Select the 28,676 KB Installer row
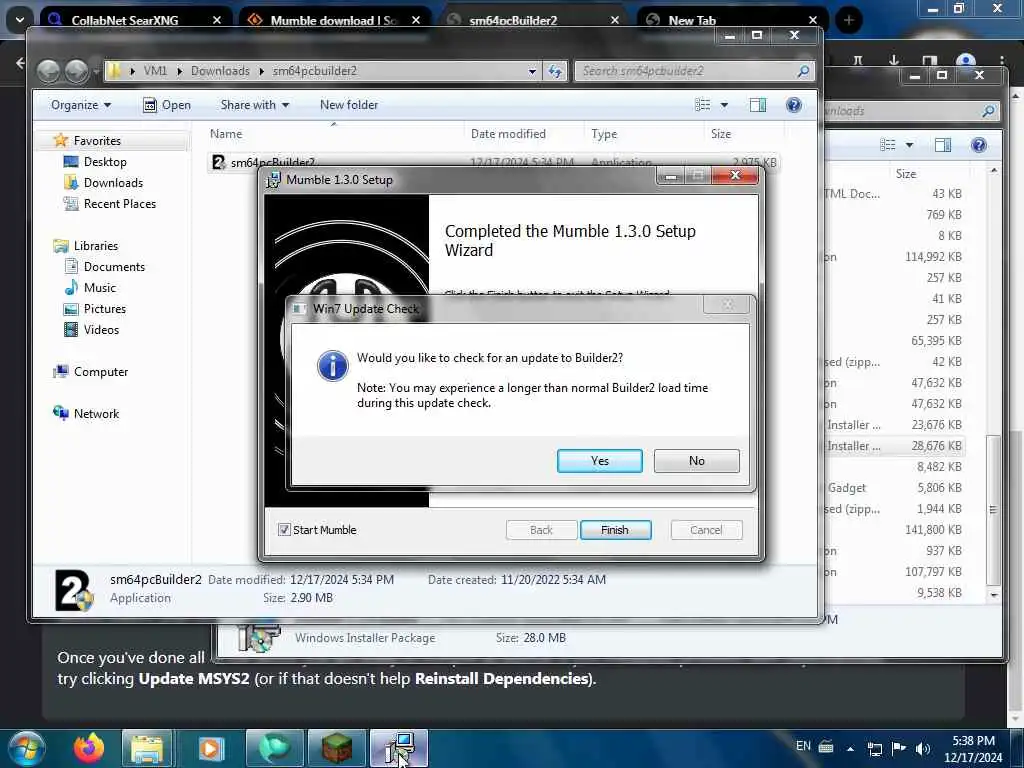The image size is (1024, 768). tap(895, 445)
